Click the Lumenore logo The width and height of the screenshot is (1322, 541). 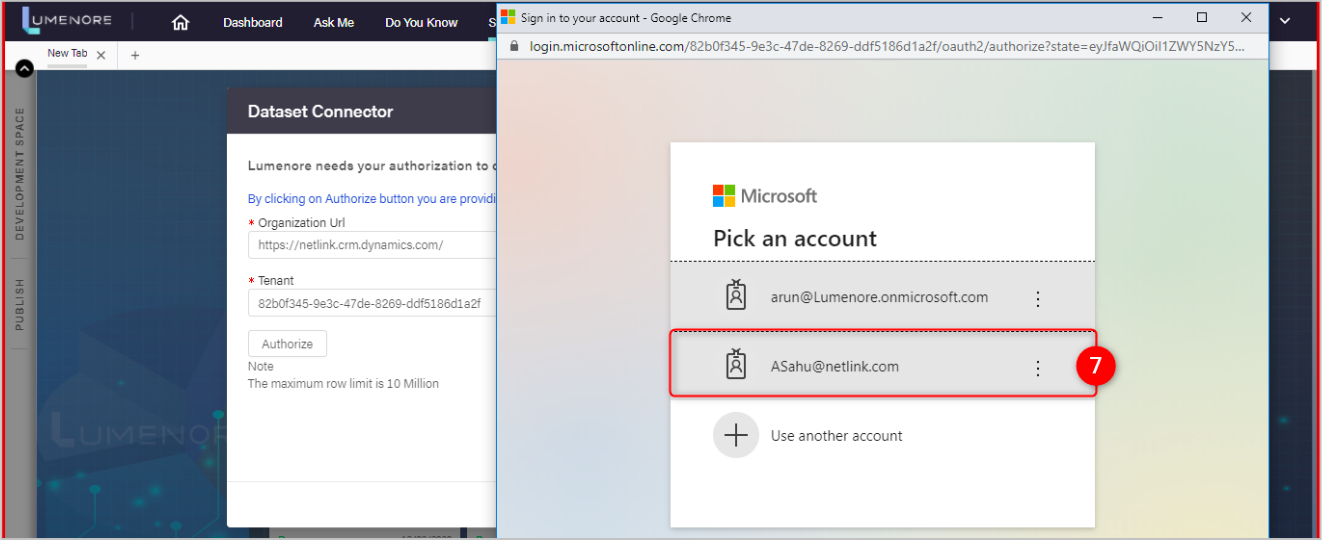[67, 21]
